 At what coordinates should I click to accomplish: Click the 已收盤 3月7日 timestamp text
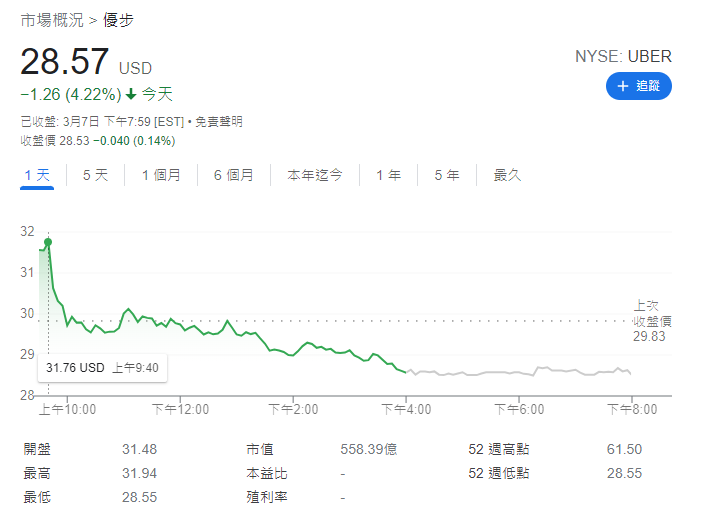(x=102, y=122)
